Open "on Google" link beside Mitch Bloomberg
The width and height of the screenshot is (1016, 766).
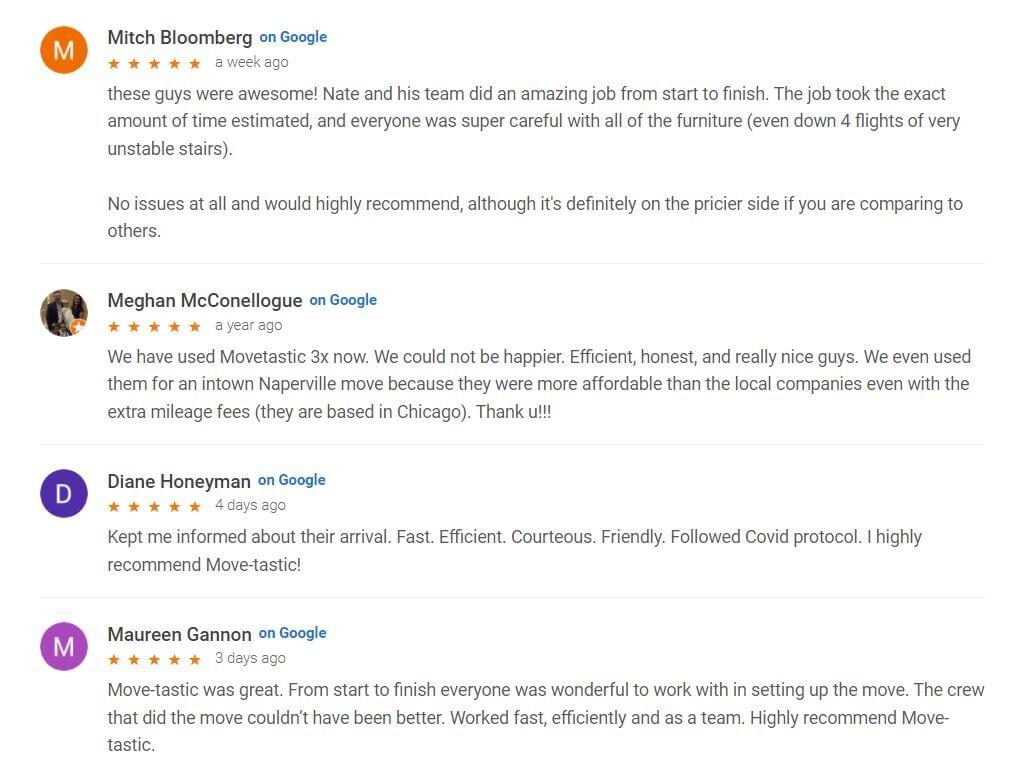coord(293,37)
